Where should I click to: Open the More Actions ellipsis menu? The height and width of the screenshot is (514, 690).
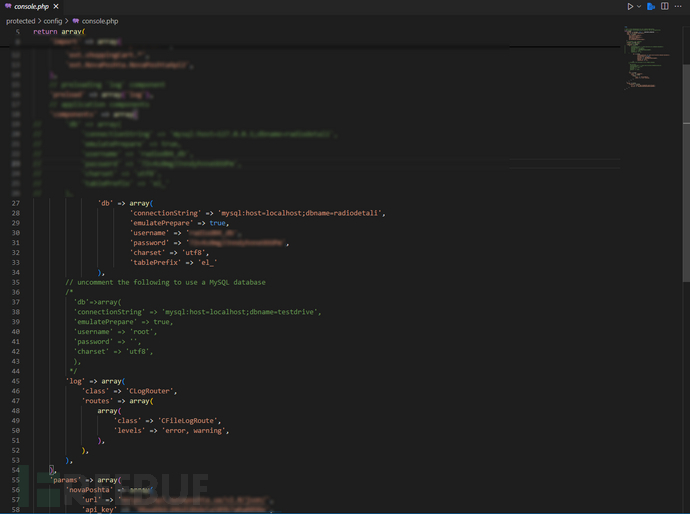680,6
